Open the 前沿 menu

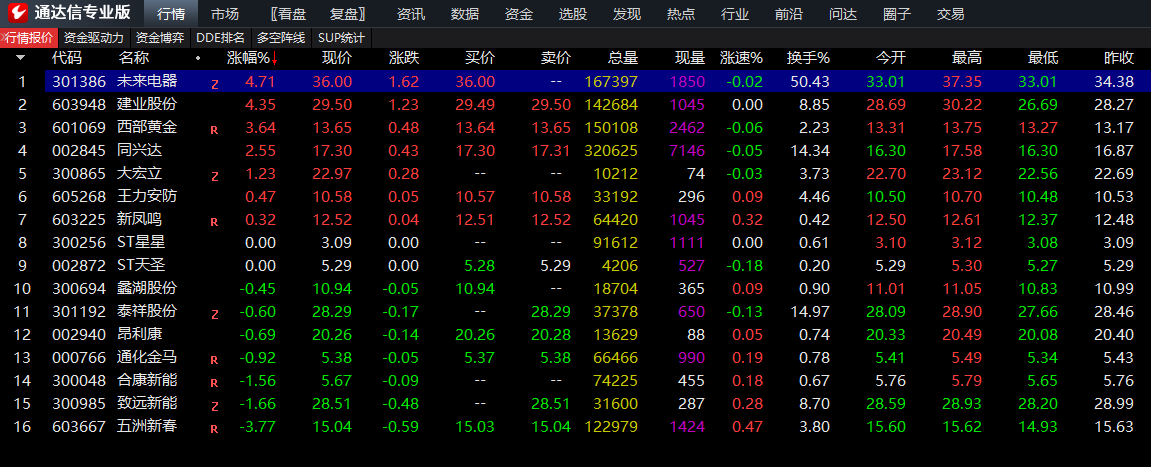coord(789,14)
